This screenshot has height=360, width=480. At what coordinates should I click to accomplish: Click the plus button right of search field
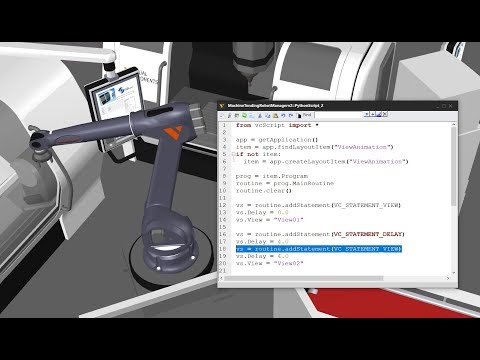click(373, 114)
